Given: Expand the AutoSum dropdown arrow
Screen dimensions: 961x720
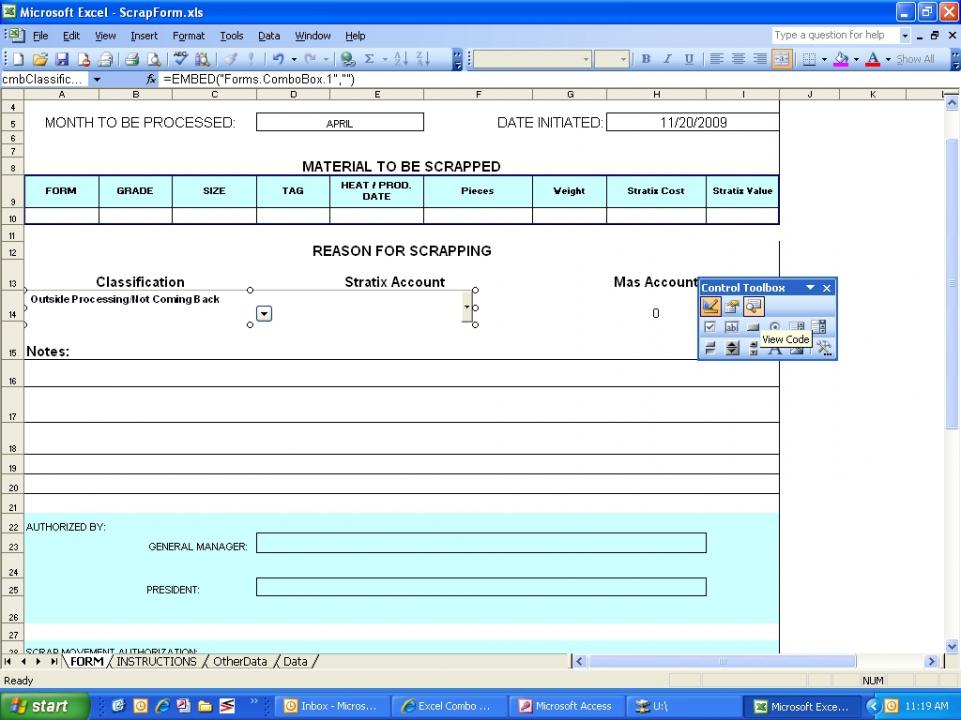Looking at the screenshot, I should point(385,59).
